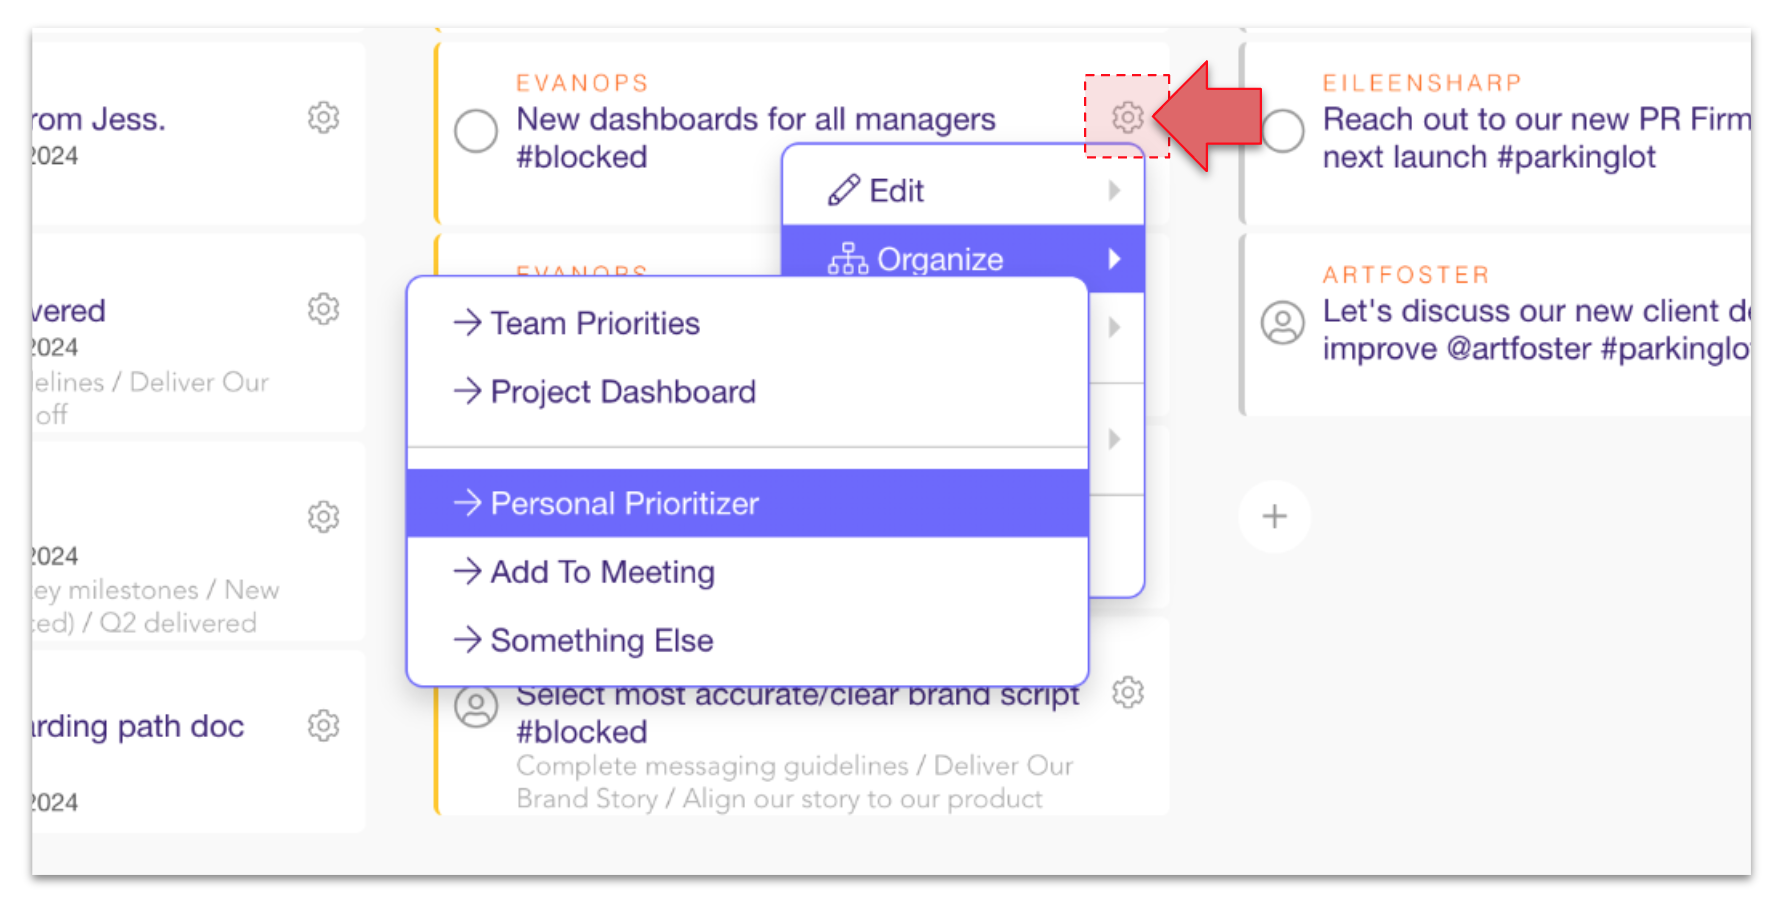Mark 'New dashboards for all managers' complete
The height and width of the screenshot is (910, 1780).
(x=476, y=131)
